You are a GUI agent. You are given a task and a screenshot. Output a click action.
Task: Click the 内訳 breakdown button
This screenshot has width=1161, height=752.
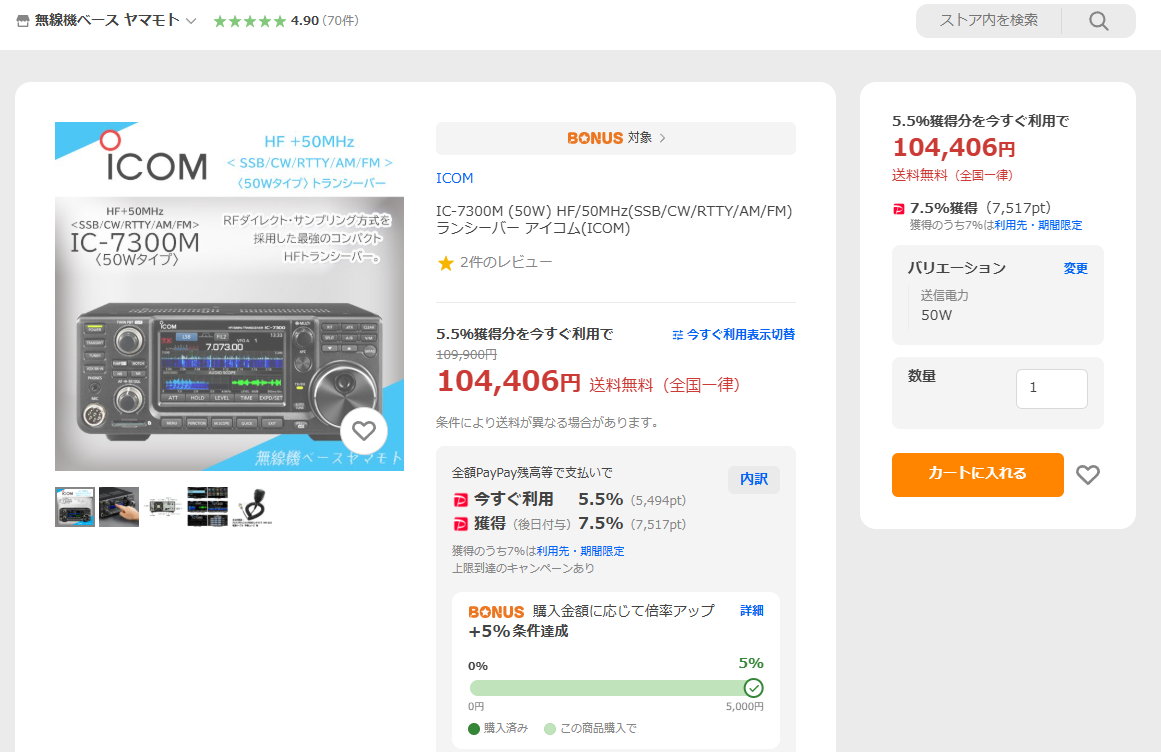pyautogui.click(x=753, y=479)
